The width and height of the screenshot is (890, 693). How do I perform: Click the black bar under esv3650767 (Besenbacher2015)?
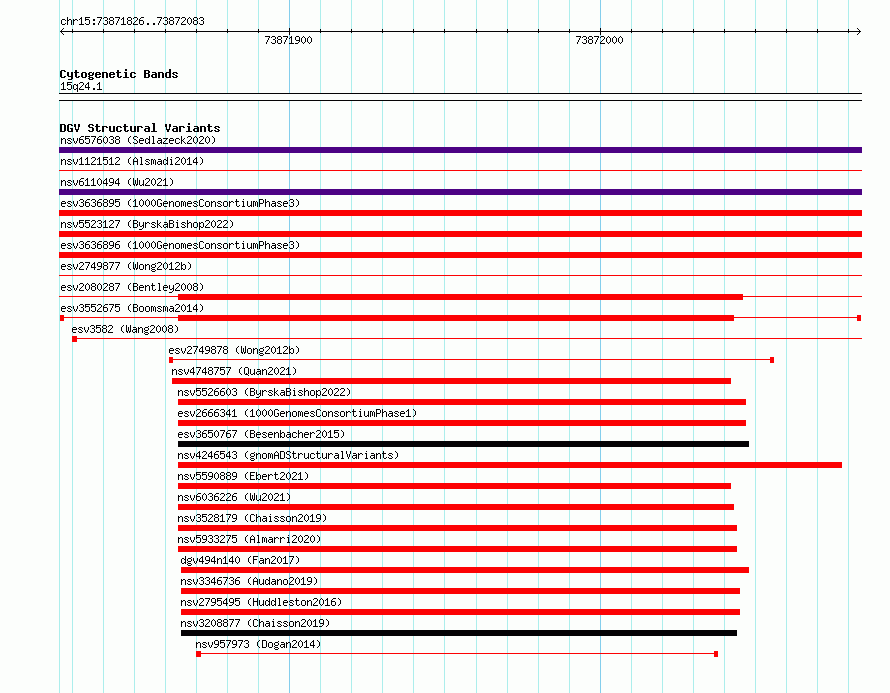coord(463,444)
